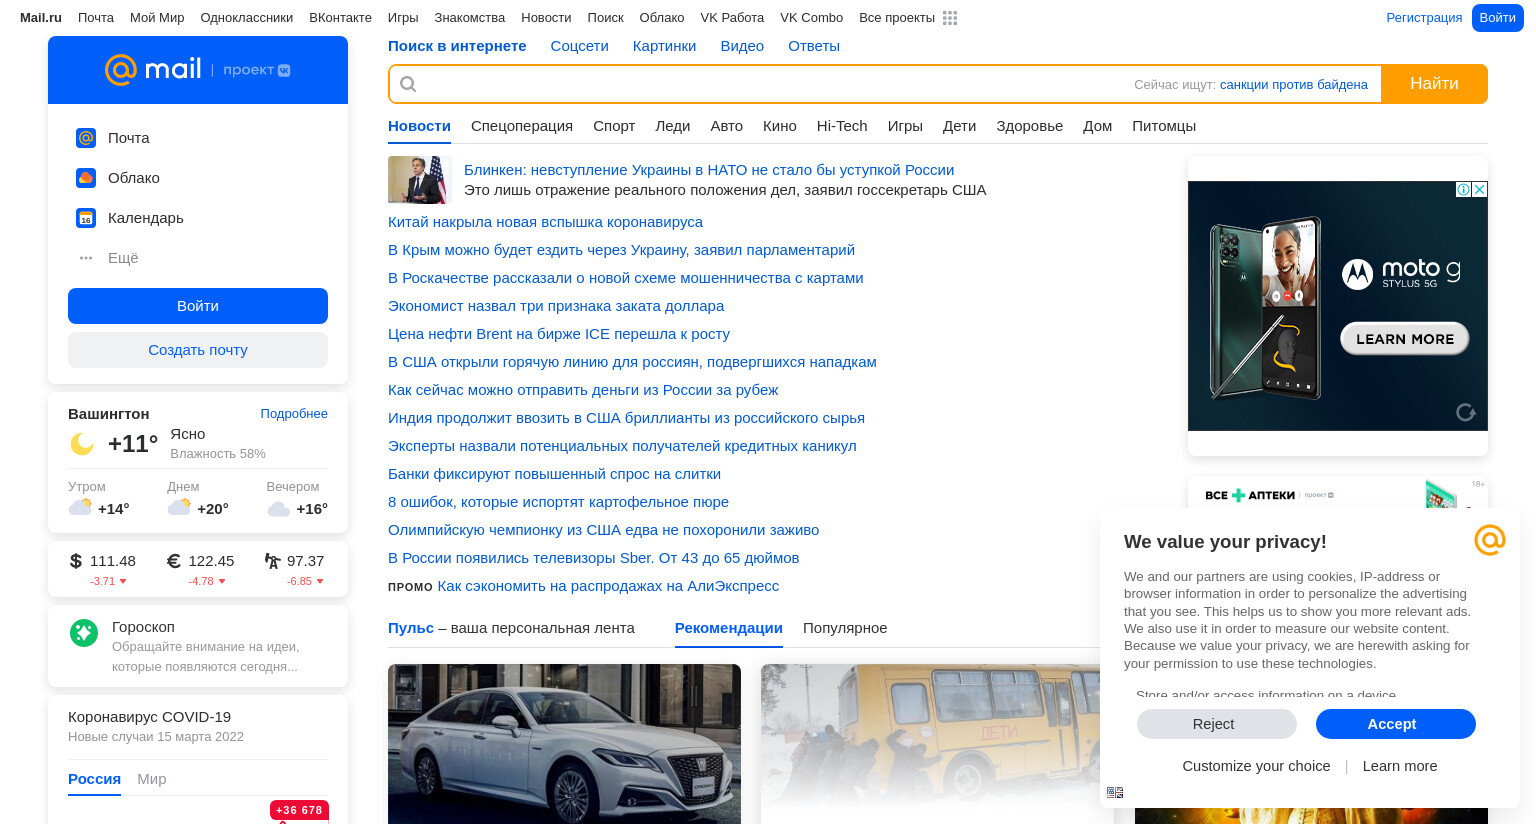Click LEARN MORE on moto g ad
The image size is (1536, 824).
point(1405,339)
